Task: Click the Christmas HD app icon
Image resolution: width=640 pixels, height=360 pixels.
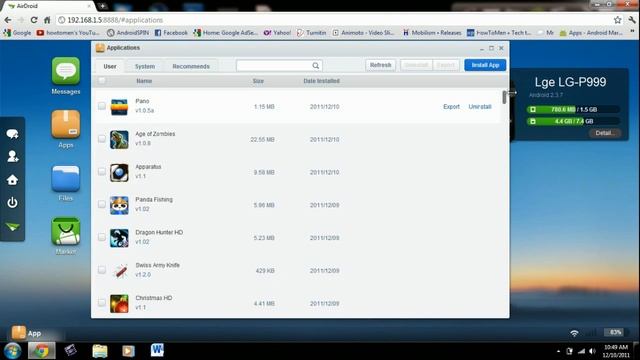Action: click(x=119, y=304)
